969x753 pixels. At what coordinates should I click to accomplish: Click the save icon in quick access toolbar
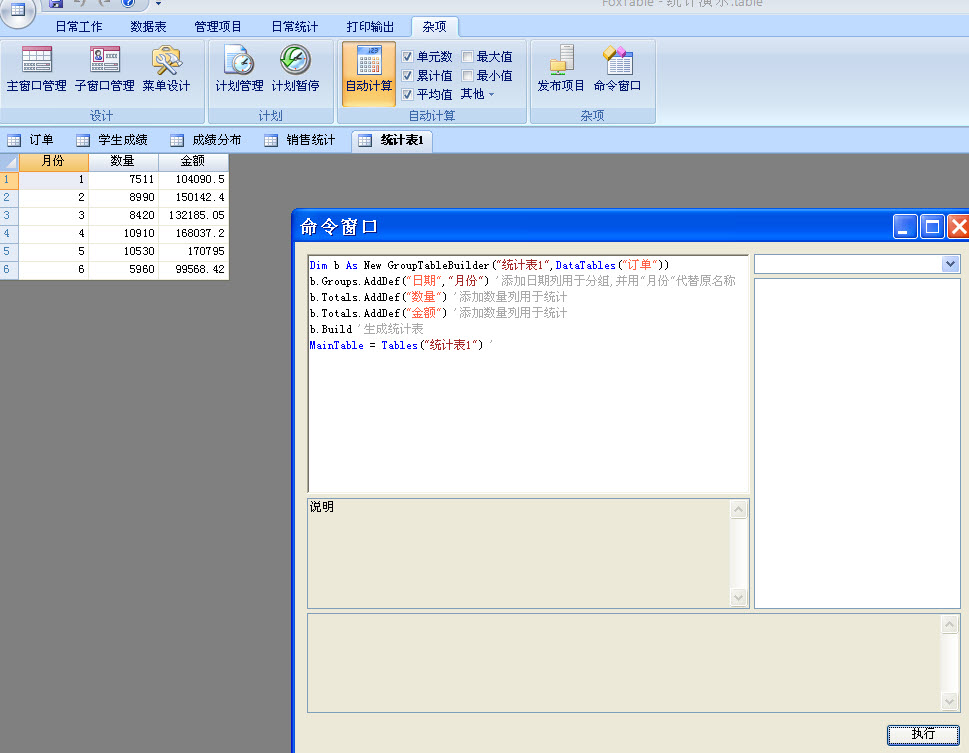coord(56,4)
